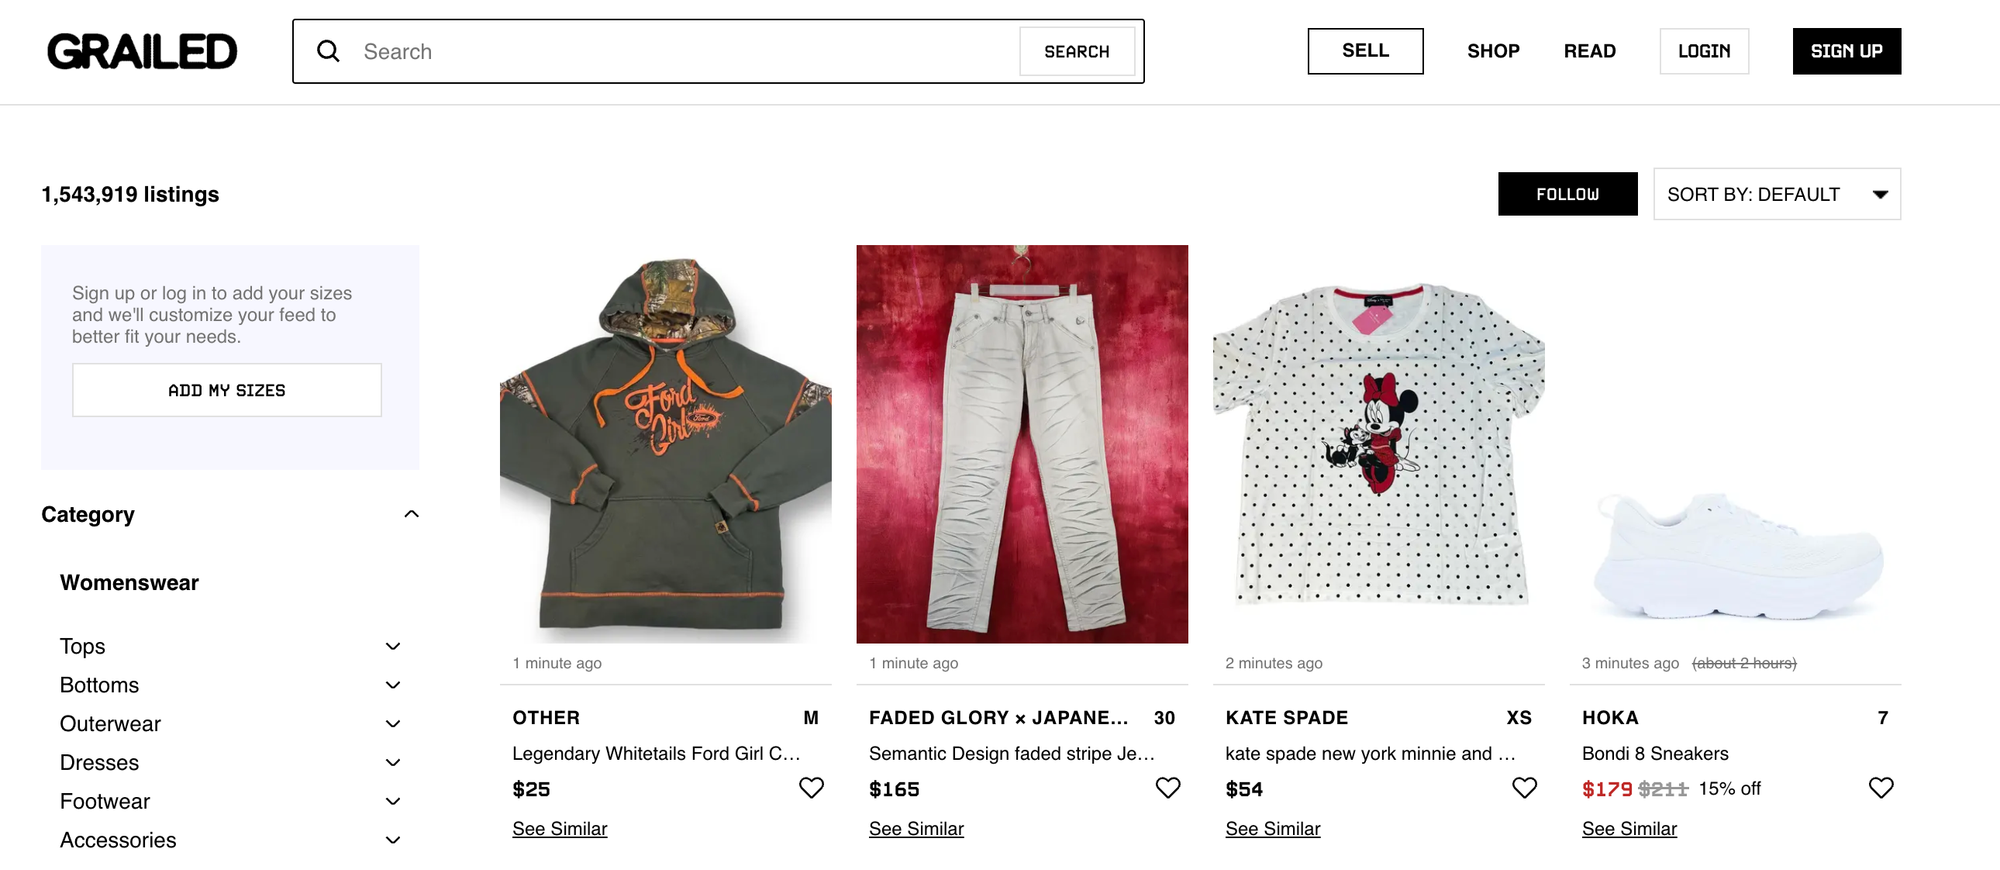The image size is (2000, 870).
Task: Favorite the Ford Girl hoodie with the heart icon
Action: tap(811, 787)
